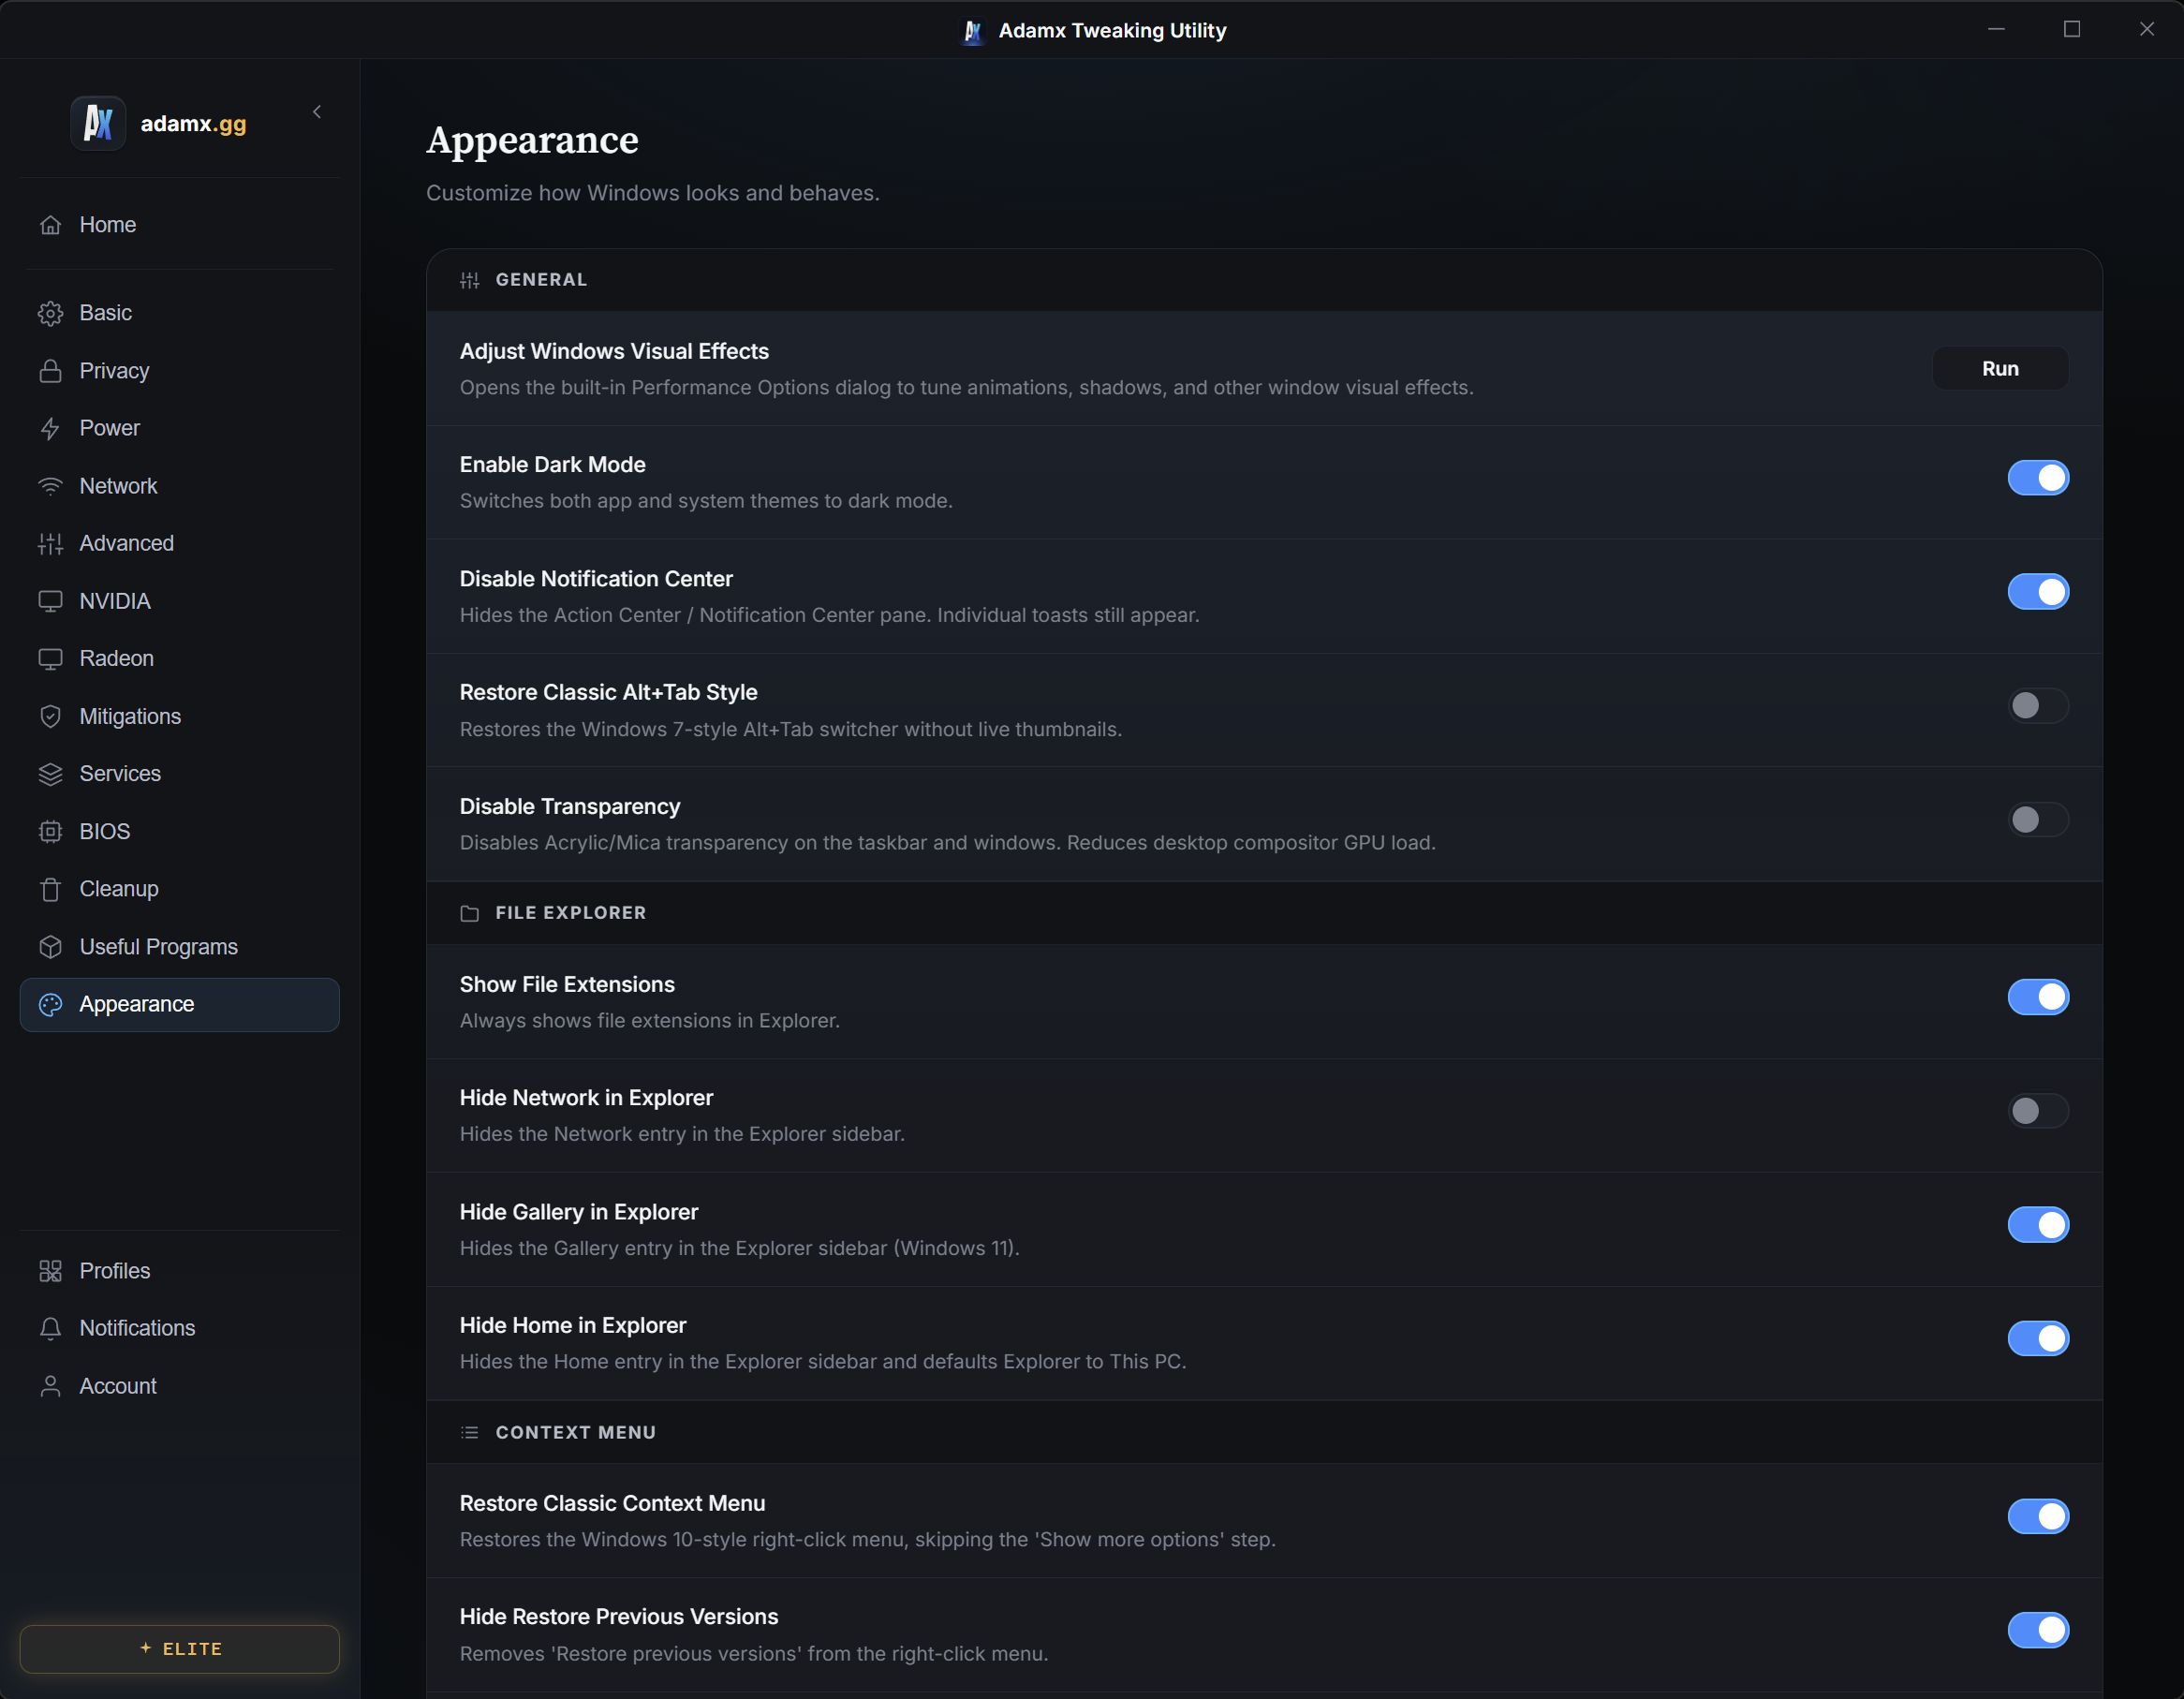Toggle Disable Notification Center switch

[2038, 592]
